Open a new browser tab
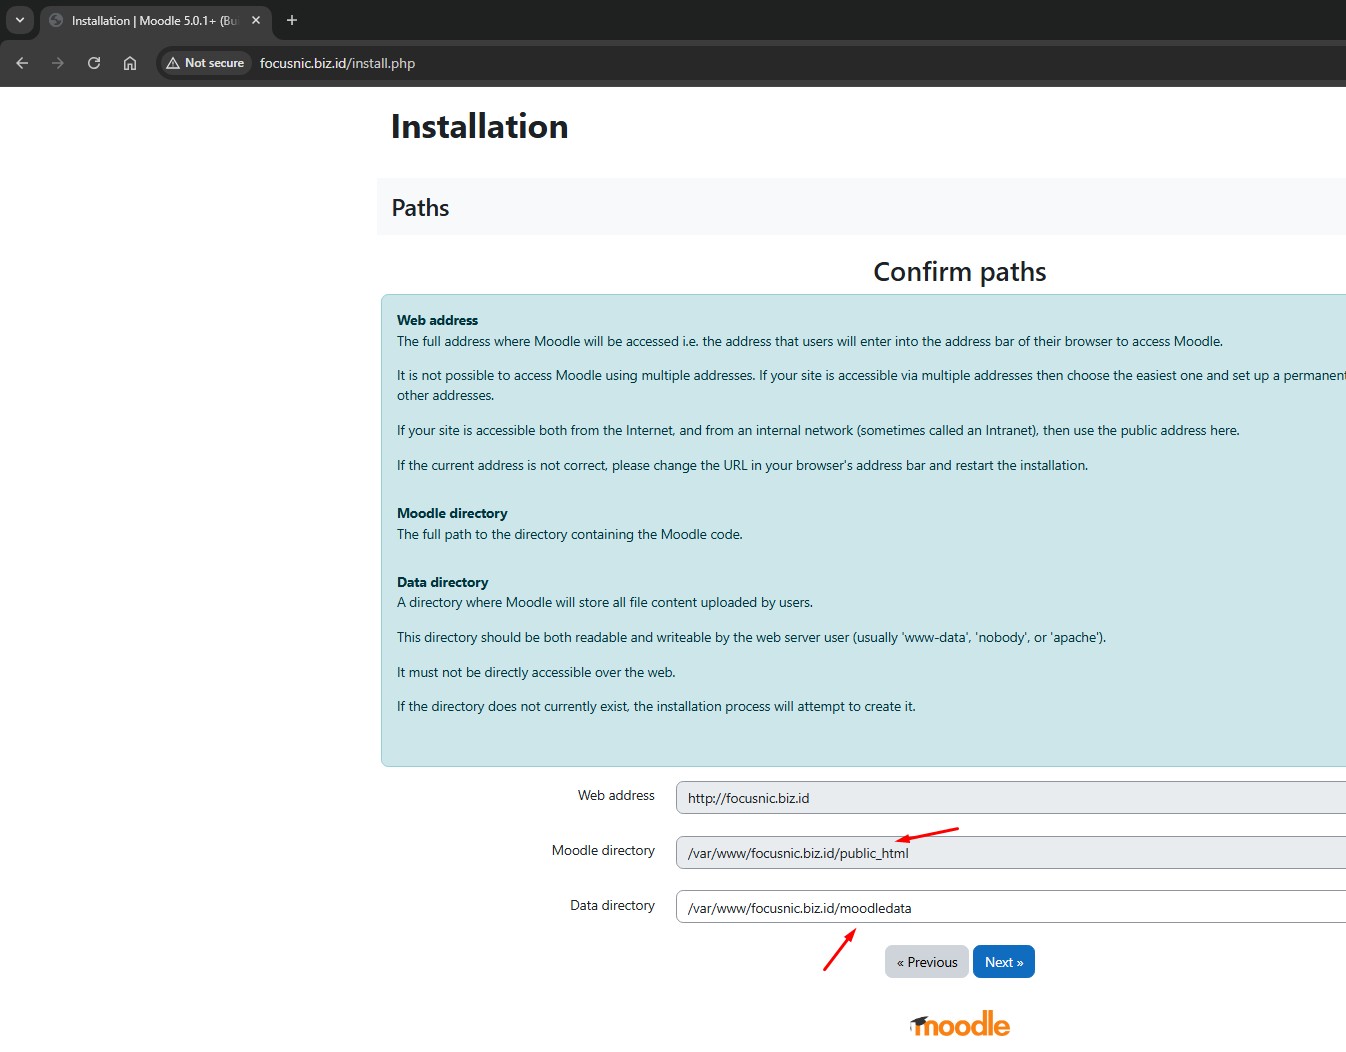Screen dimensions: 1346x1052 [x=292, y=20]
